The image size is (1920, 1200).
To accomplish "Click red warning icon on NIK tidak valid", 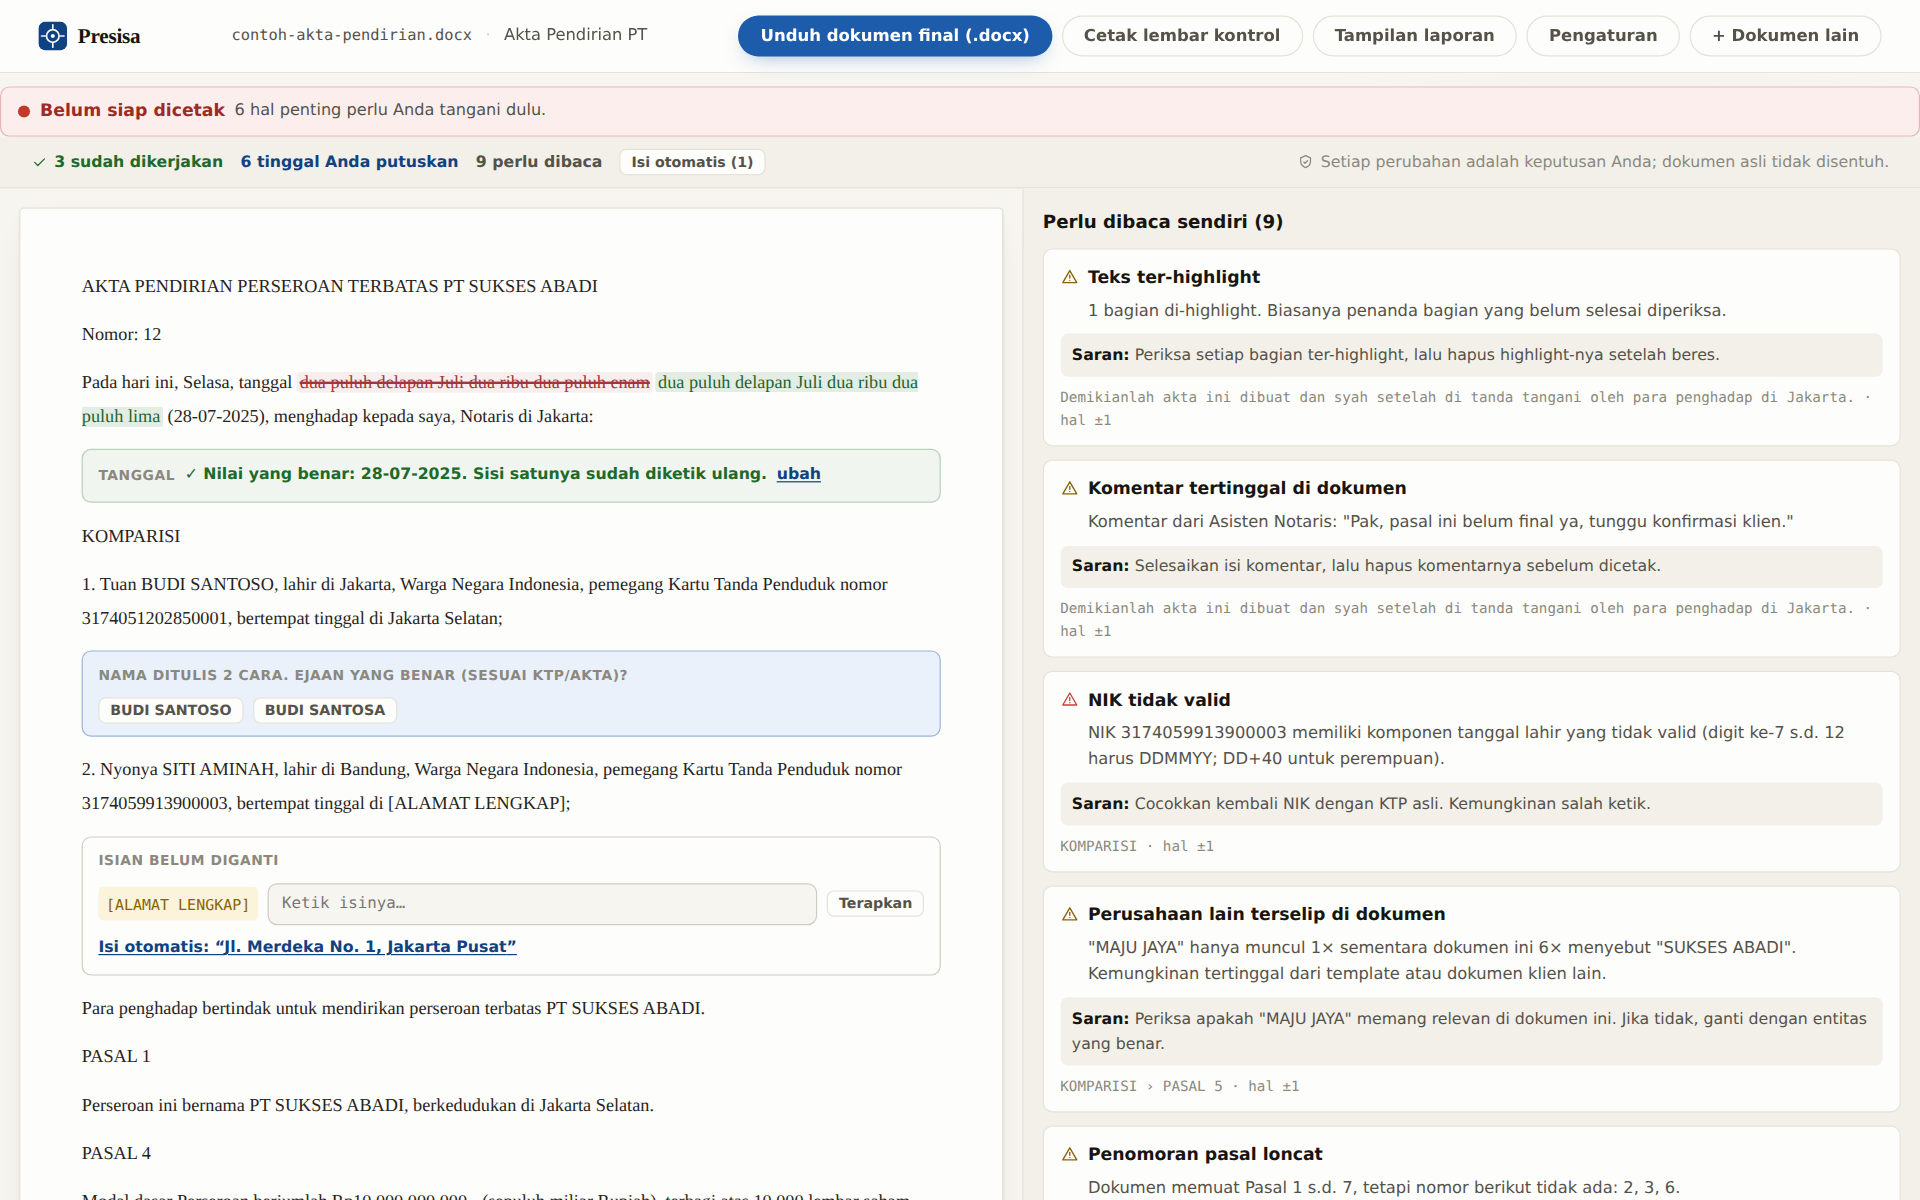I will pyautogui.click(x=1069, y=700).
